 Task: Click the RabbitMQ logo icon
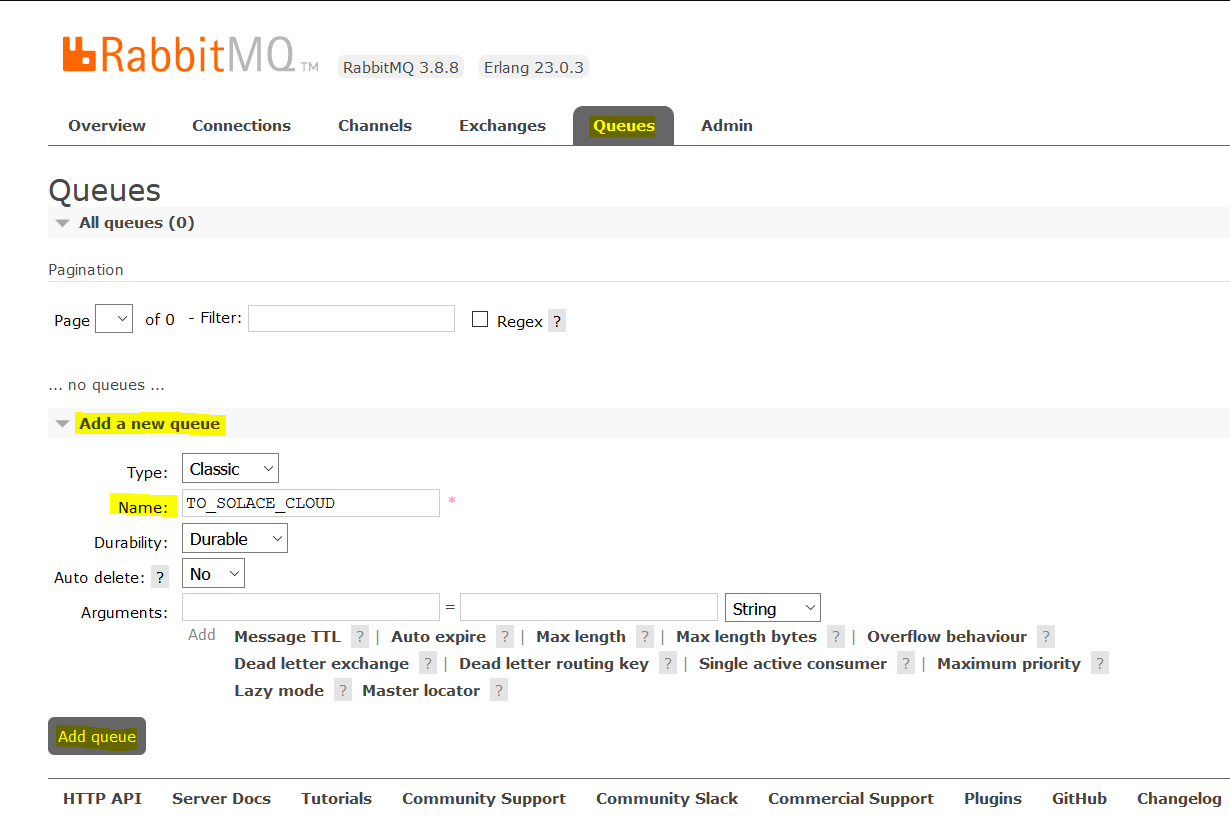point(77,52)
